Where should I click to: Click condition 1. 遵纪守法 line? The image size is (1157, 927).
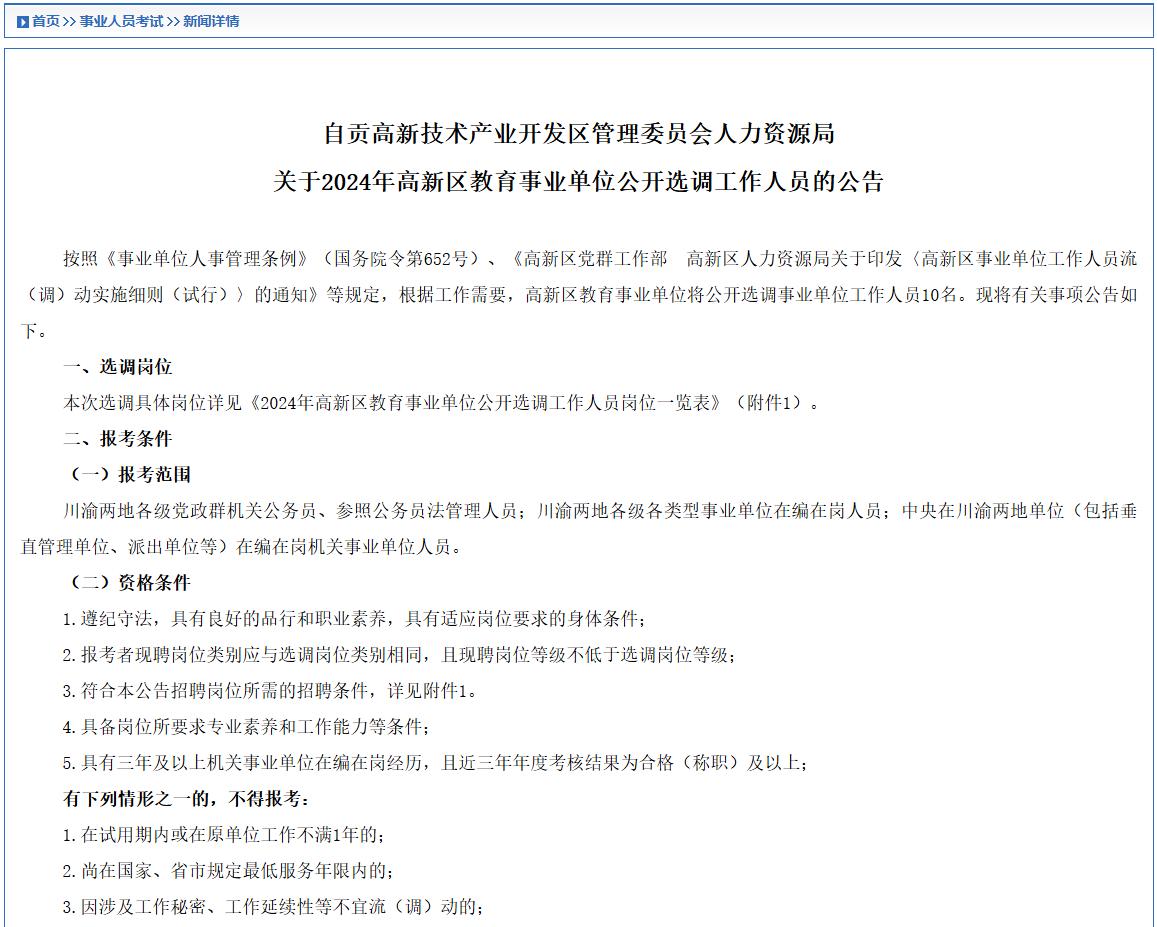click(354, 619)
